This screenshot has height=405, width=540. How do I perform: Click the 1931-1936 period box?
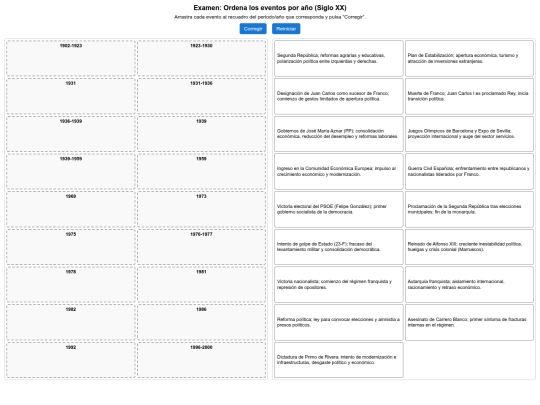point(201,96)
